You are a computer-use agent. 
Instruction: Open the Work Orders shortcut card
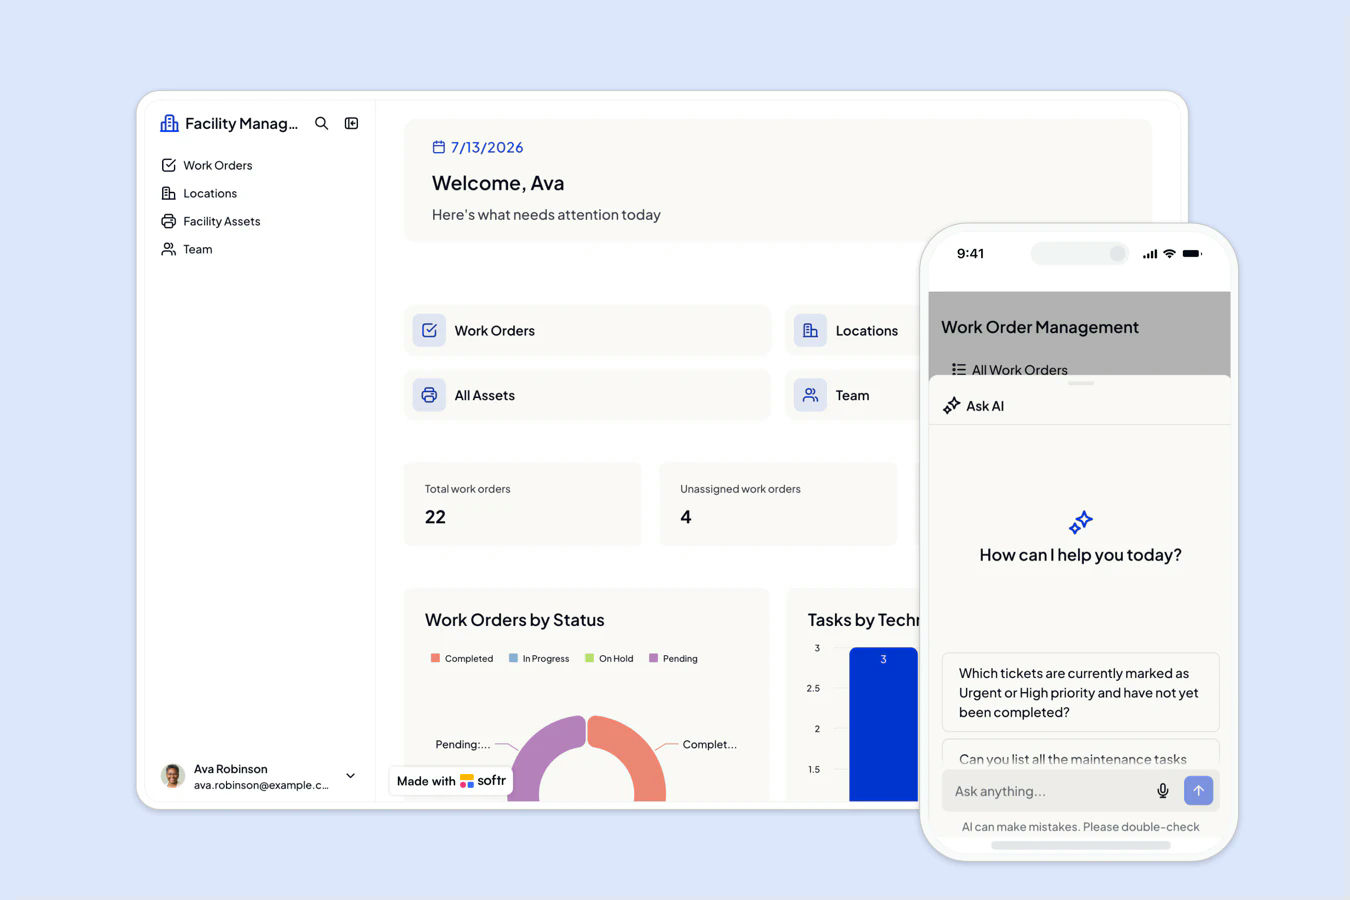click(x=587, y=330)
